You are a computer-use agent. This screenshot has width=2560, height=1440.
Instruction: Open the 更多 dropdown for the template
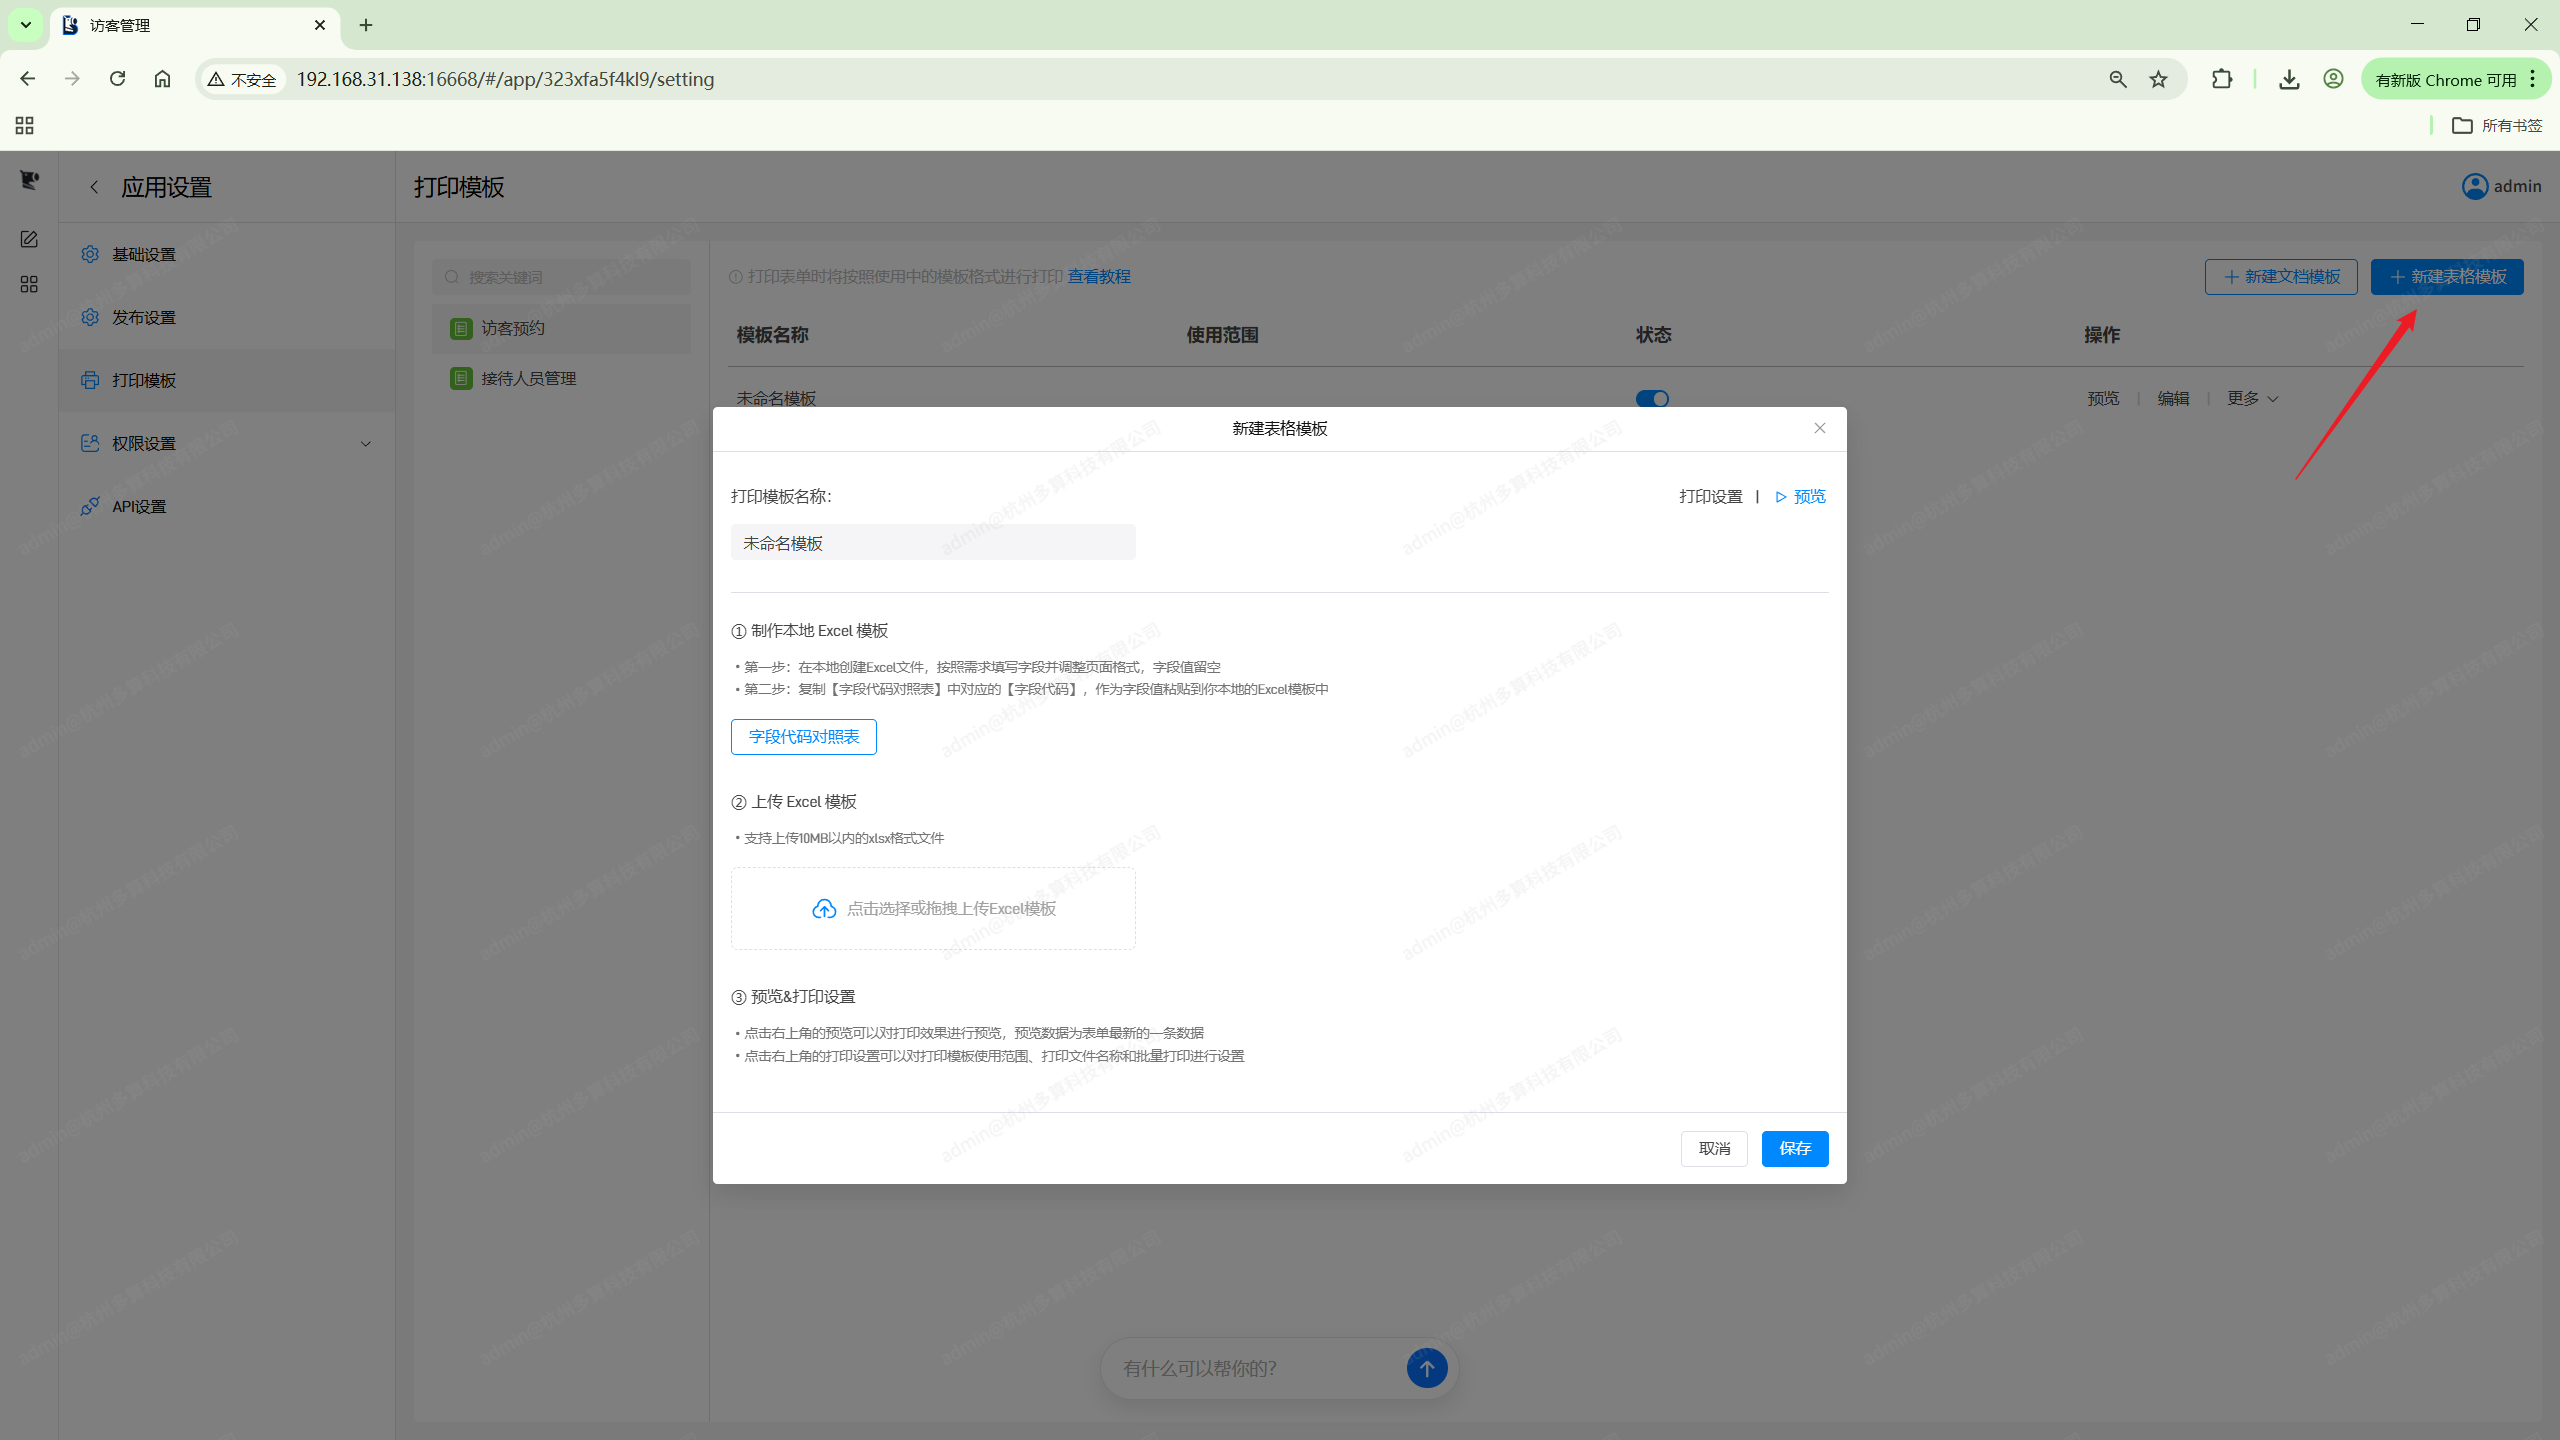pyautogui.click(x=2252, y=398)
